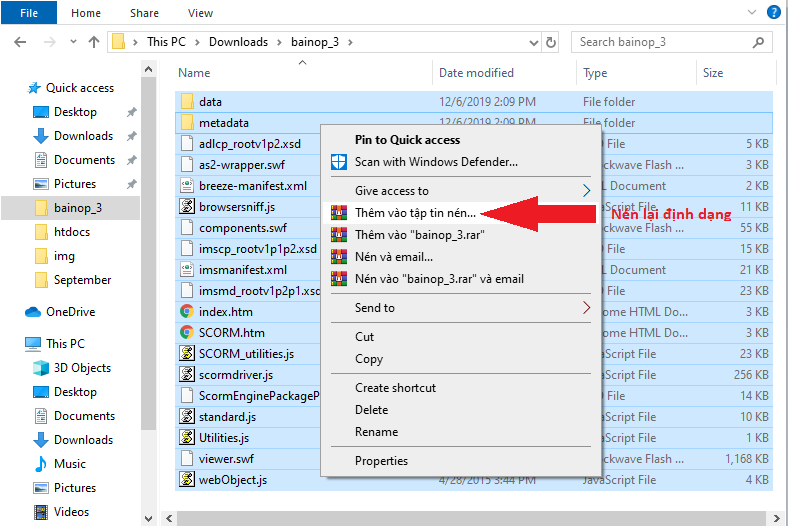Select the data folder icon
This screenshot has height=526, width=788.
187,101
